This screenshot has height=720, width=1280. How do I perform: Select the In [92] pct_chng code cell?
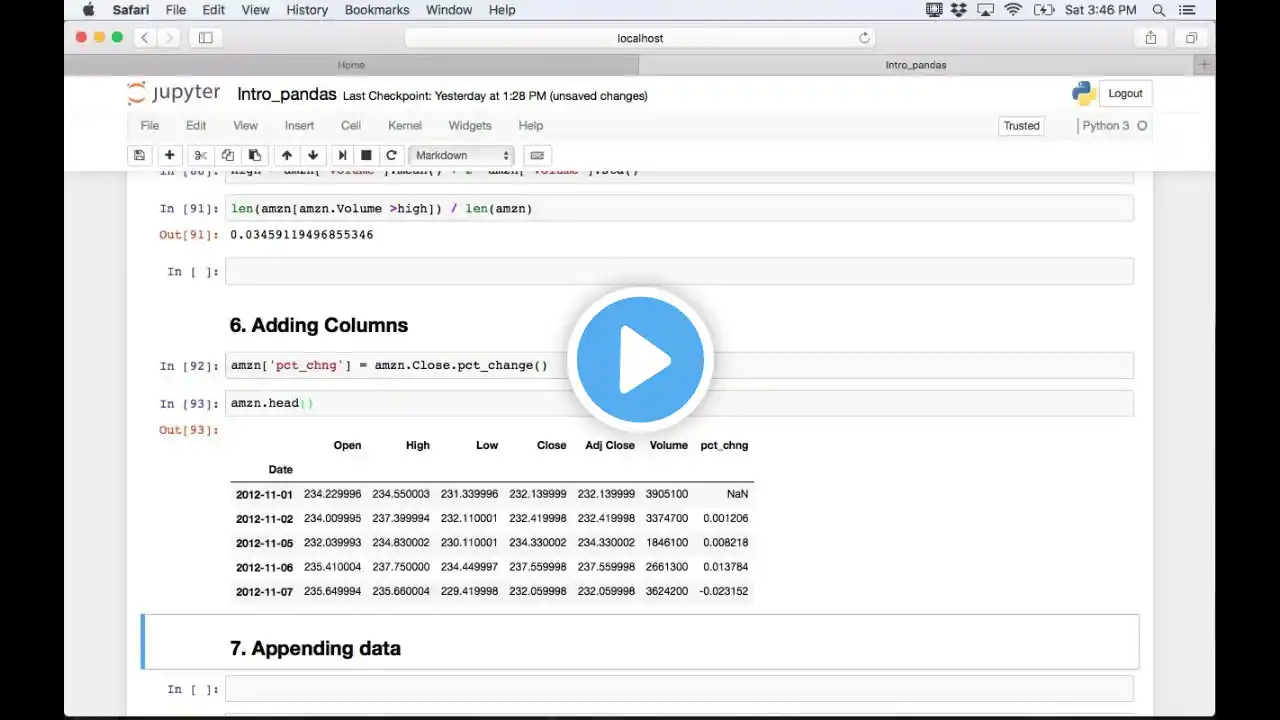pyautogui.click(x=679, y=365)
